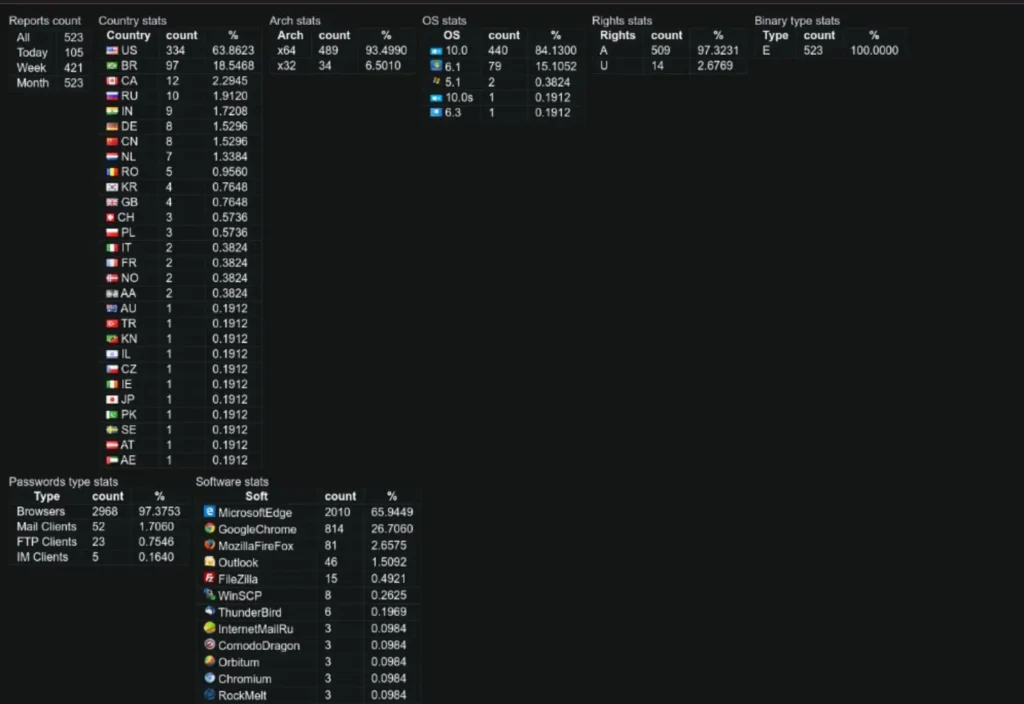This screenshot has width=1024, height=704.
Task: Select the All reports count row
Action: (x=50, y=37)
